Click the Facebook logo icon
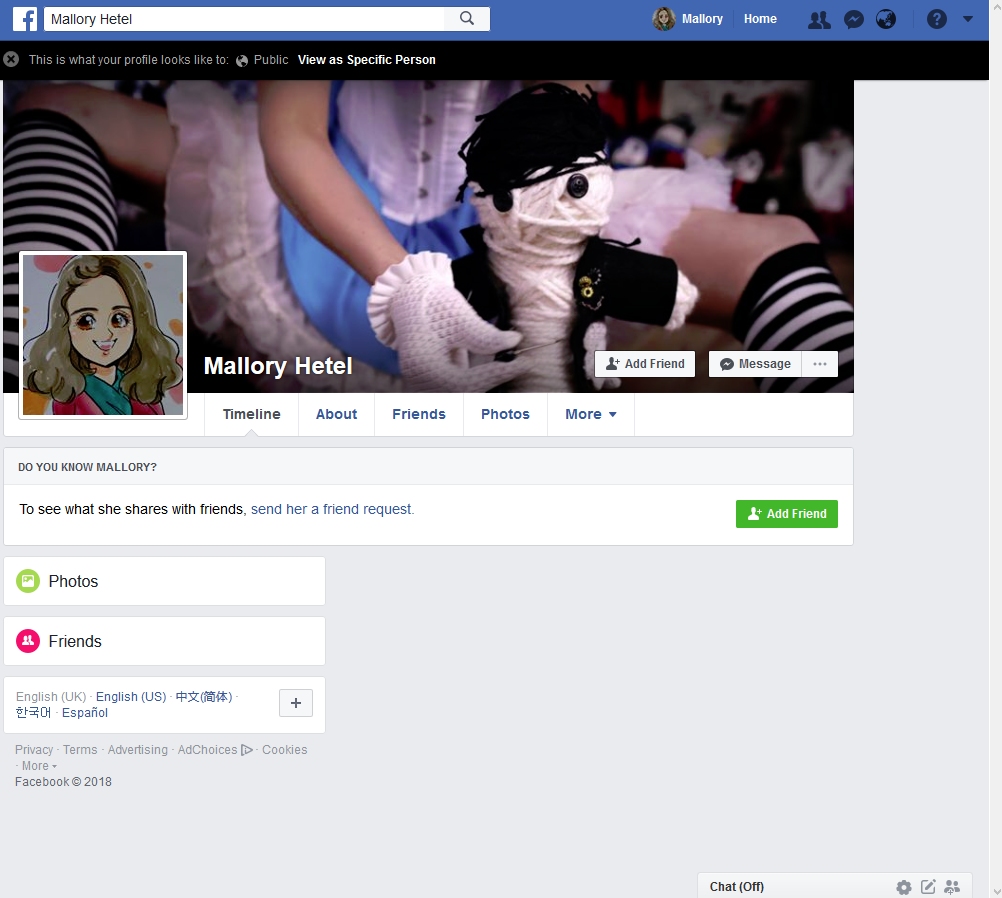1002x898 pixels. pyautogui.click(x=25, y=19)
